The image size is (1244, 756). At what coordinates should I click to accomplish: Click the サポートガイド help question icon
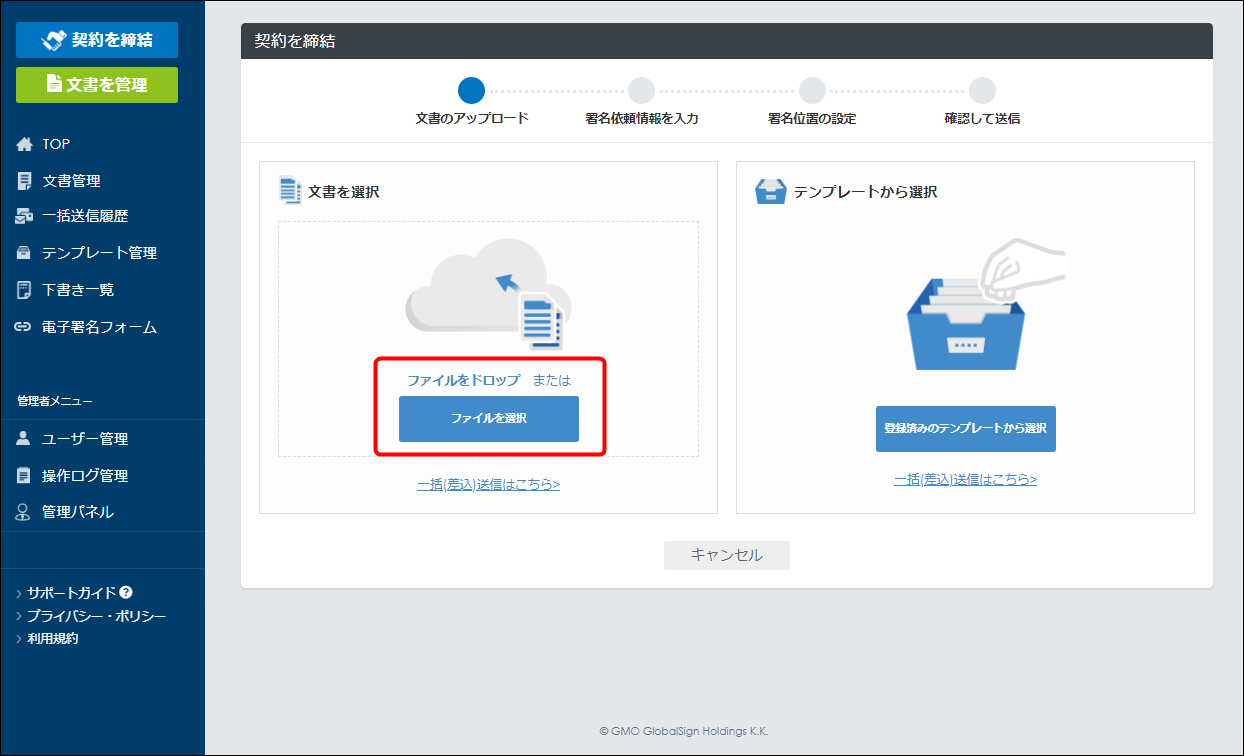point(126,592)
